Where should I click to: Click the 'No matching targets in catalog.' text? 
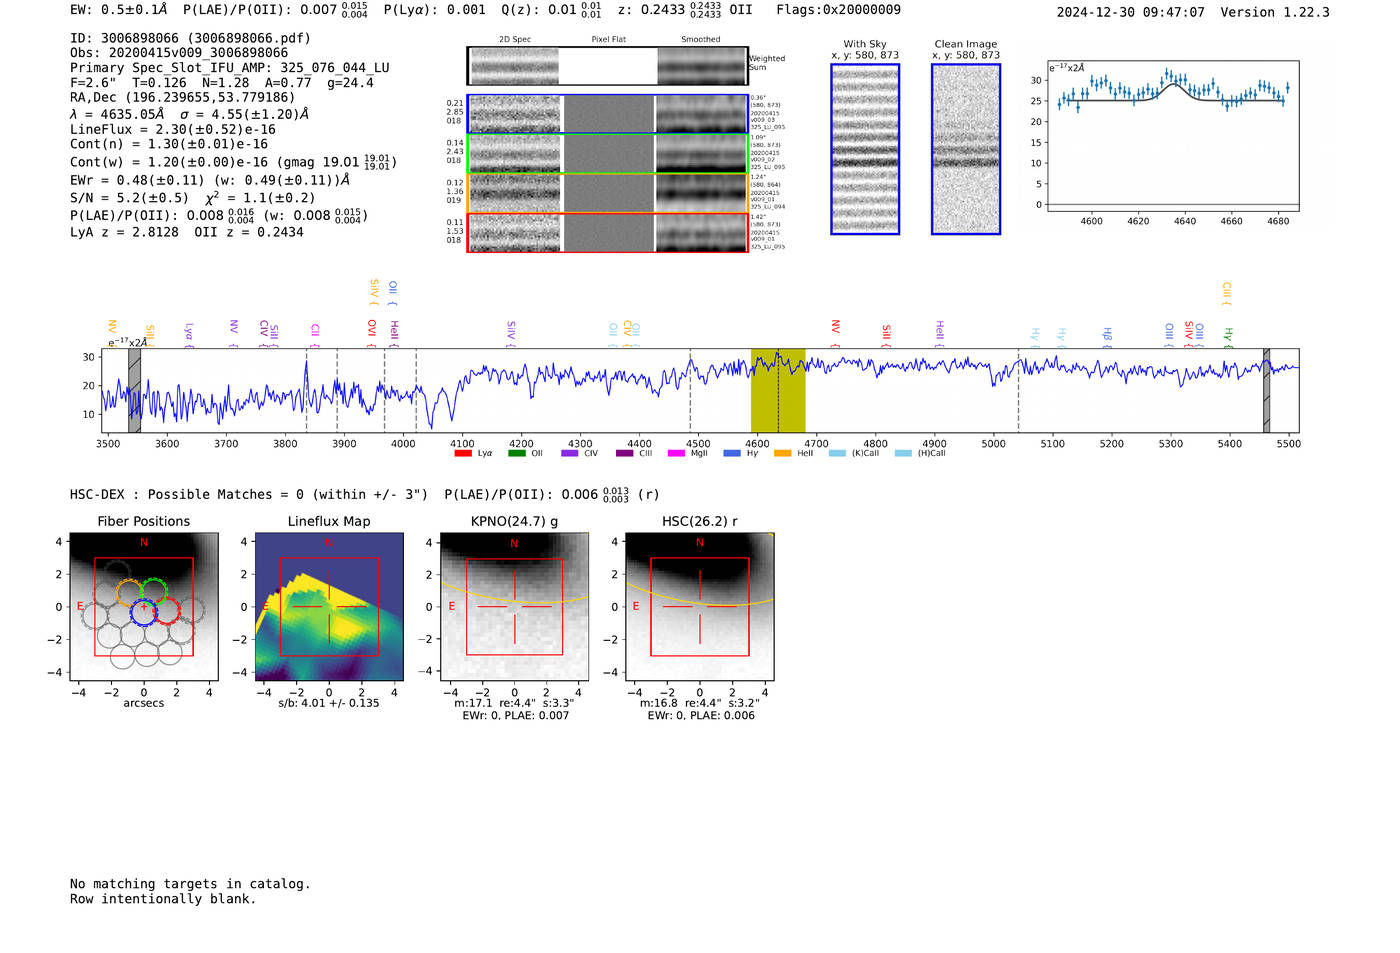click(190, 884)
